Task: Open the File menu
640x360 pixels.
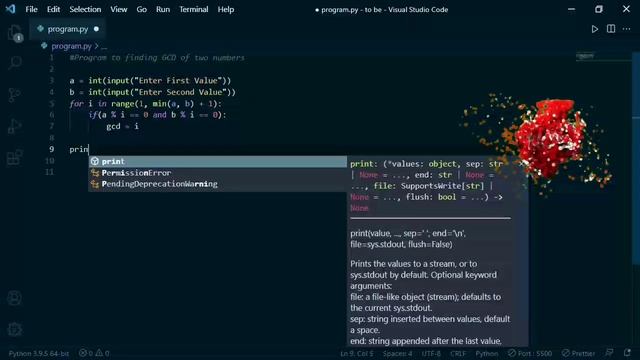Action: tap(31, 9)
